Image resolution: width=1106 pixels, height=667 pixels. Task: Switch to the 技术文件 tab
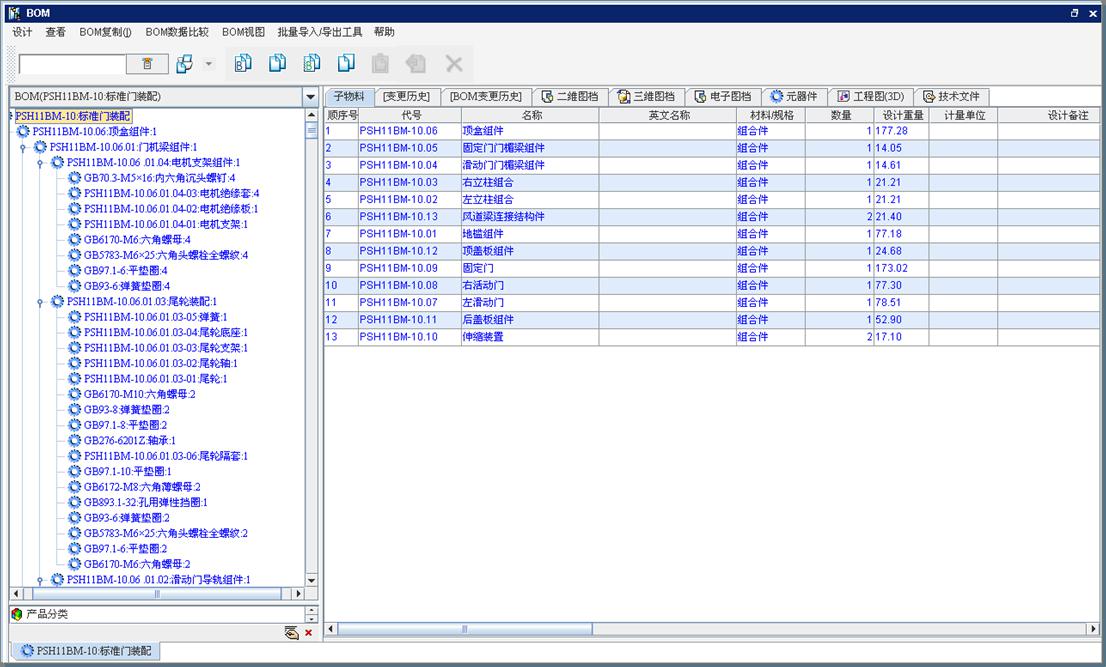(x=951, y=97)
